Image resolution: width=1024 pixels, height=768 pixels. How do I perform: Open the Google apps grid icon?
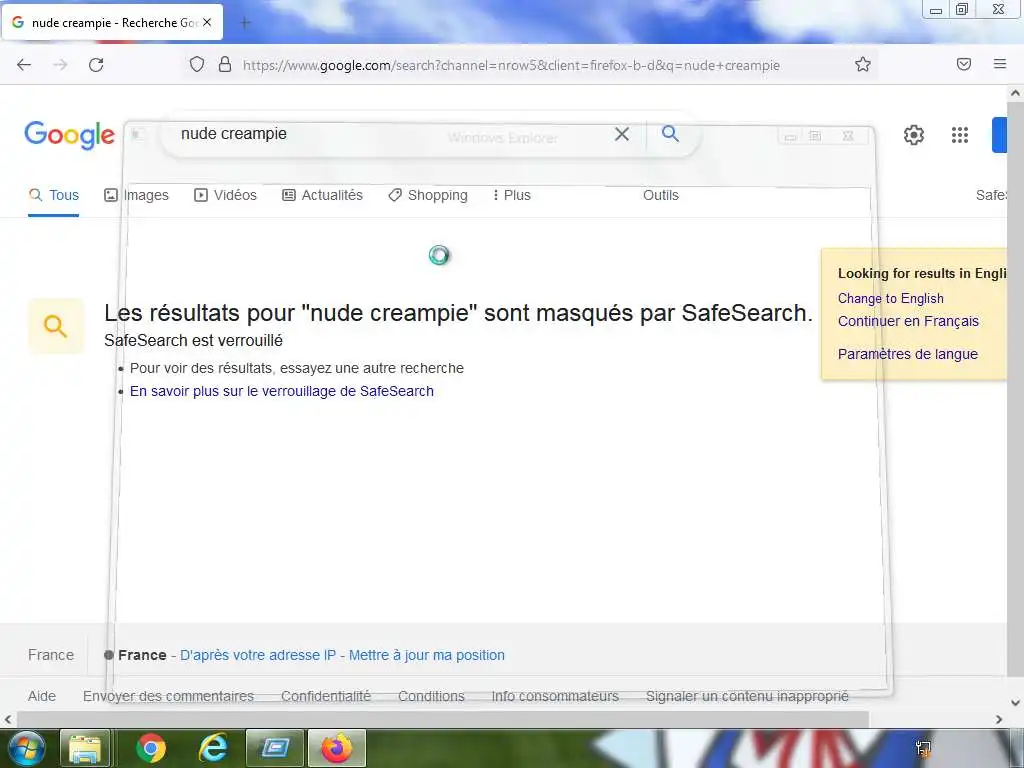tap(959, 135)
